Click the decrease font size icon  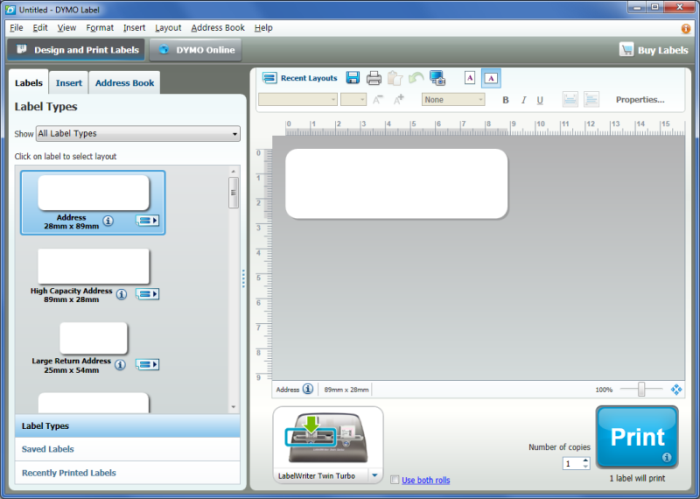(378, 100)
